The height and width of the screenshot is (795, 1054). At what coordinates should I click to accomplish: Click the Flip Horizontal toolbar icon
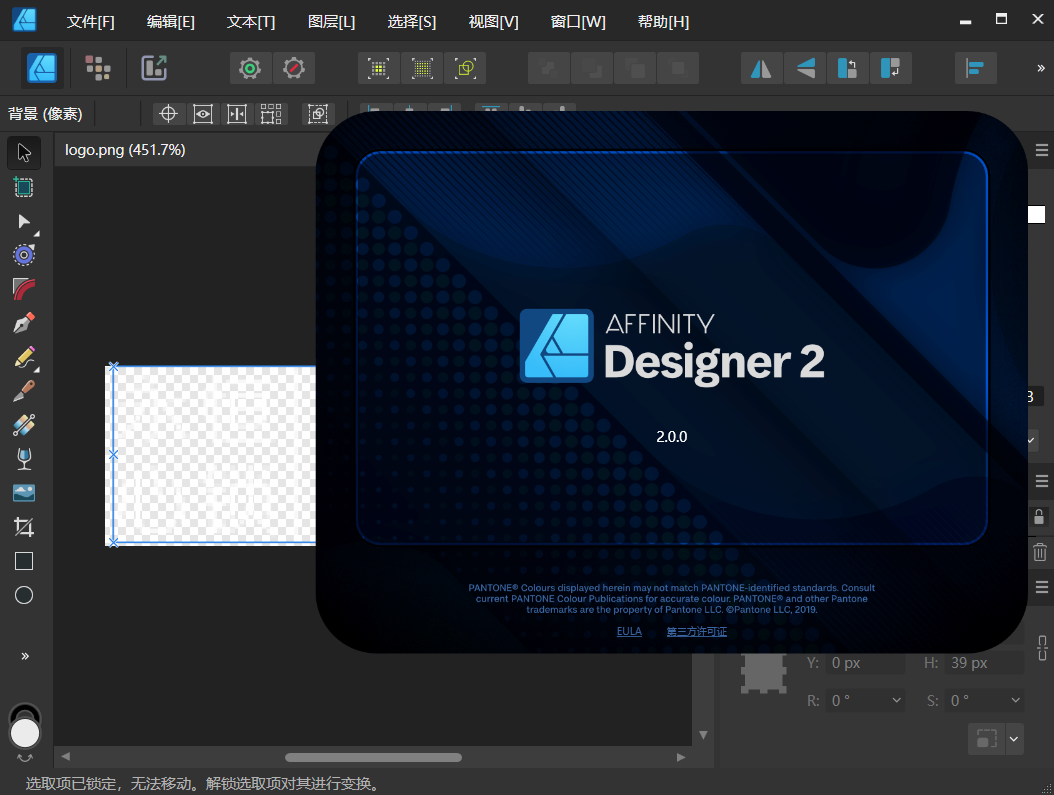(x=761, y=68)
